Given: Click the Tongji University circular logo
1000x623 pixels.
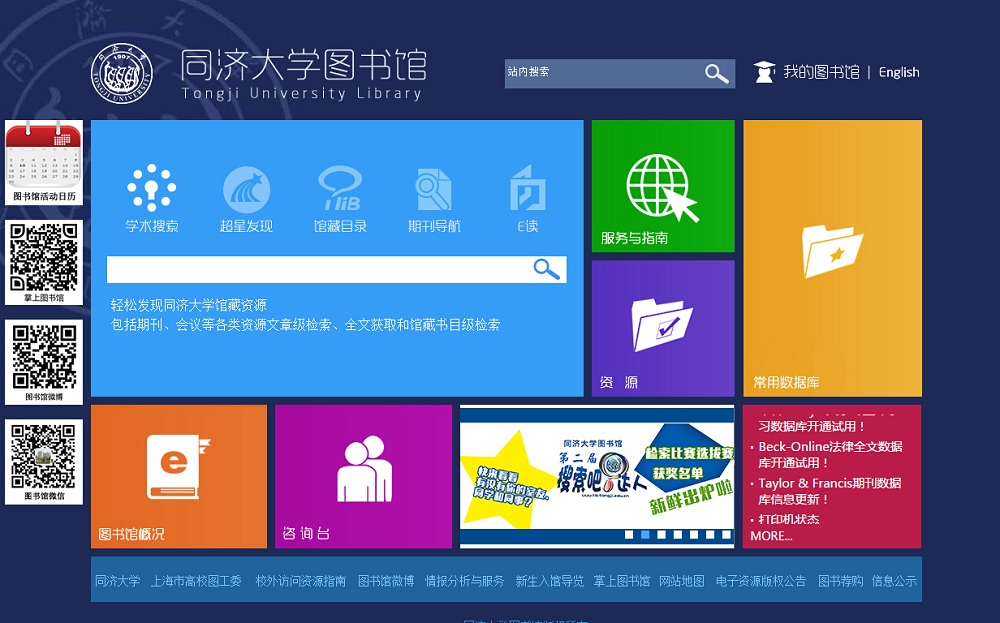Looking at the screenshot, I should (122, 73).
